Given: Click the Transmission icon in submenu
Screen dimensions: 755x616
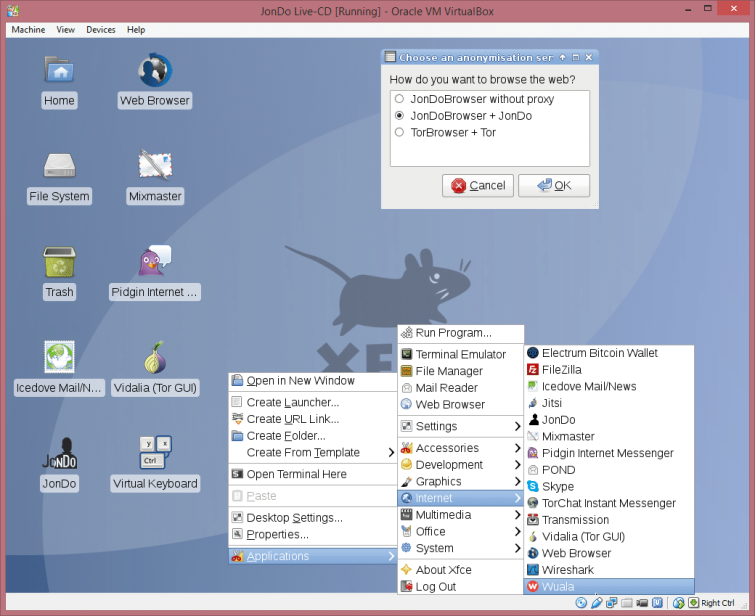Looking at the screenshot, I should click(533, 520).
